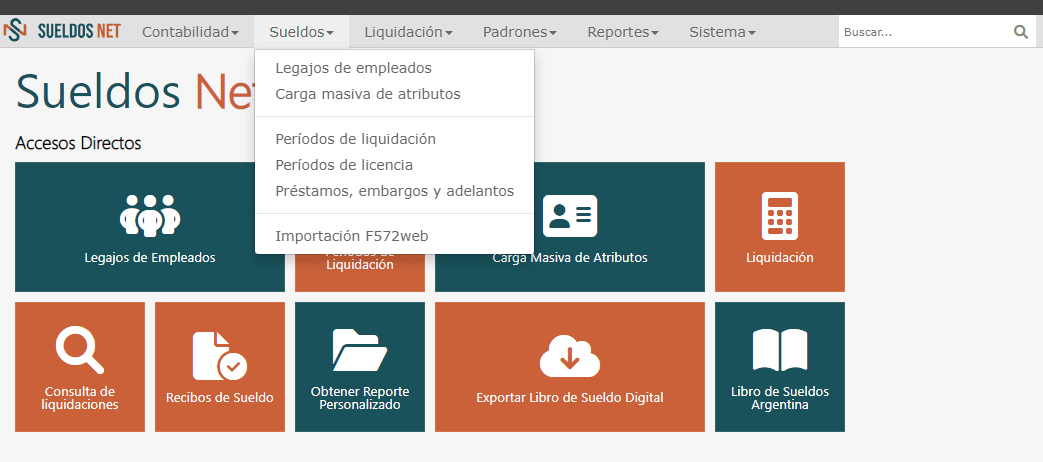The image size is (1043, 462).
Task: Click the Exportar Libro cloud download icon
Action: click(x=570, y=356)
